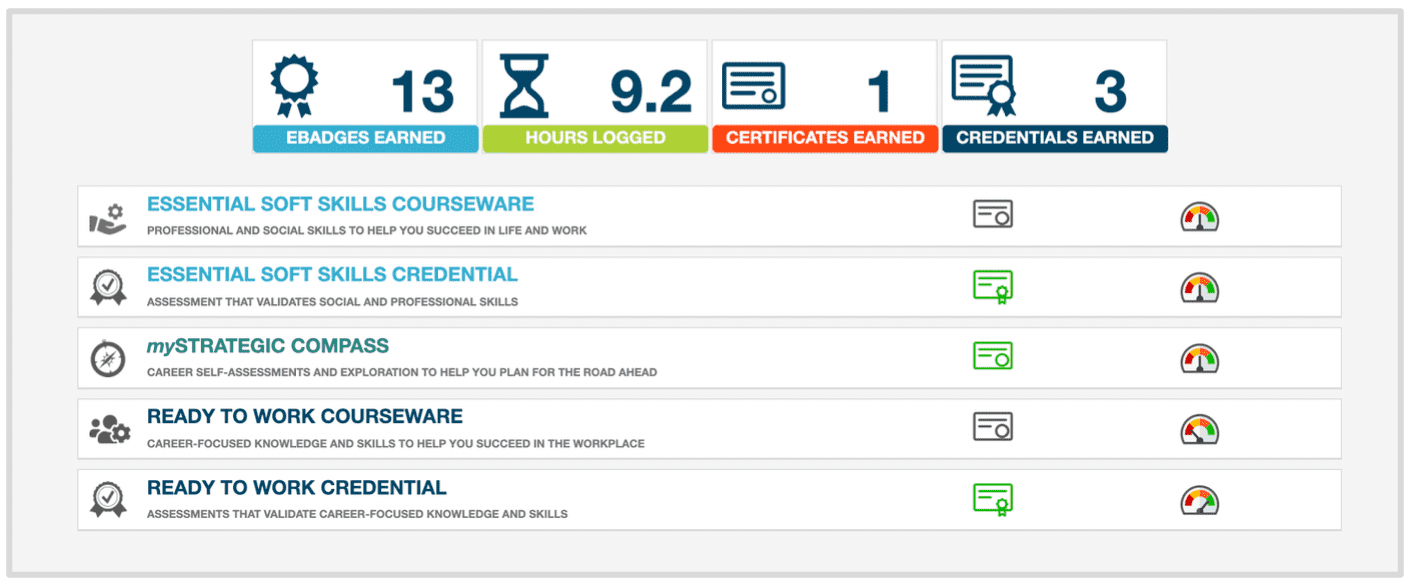Image resolution: width=1414 pixels, height=582 pixels.
Task: Click the gauge icon for Essential Soft Skills Courseware
Action: [1199, 217]
